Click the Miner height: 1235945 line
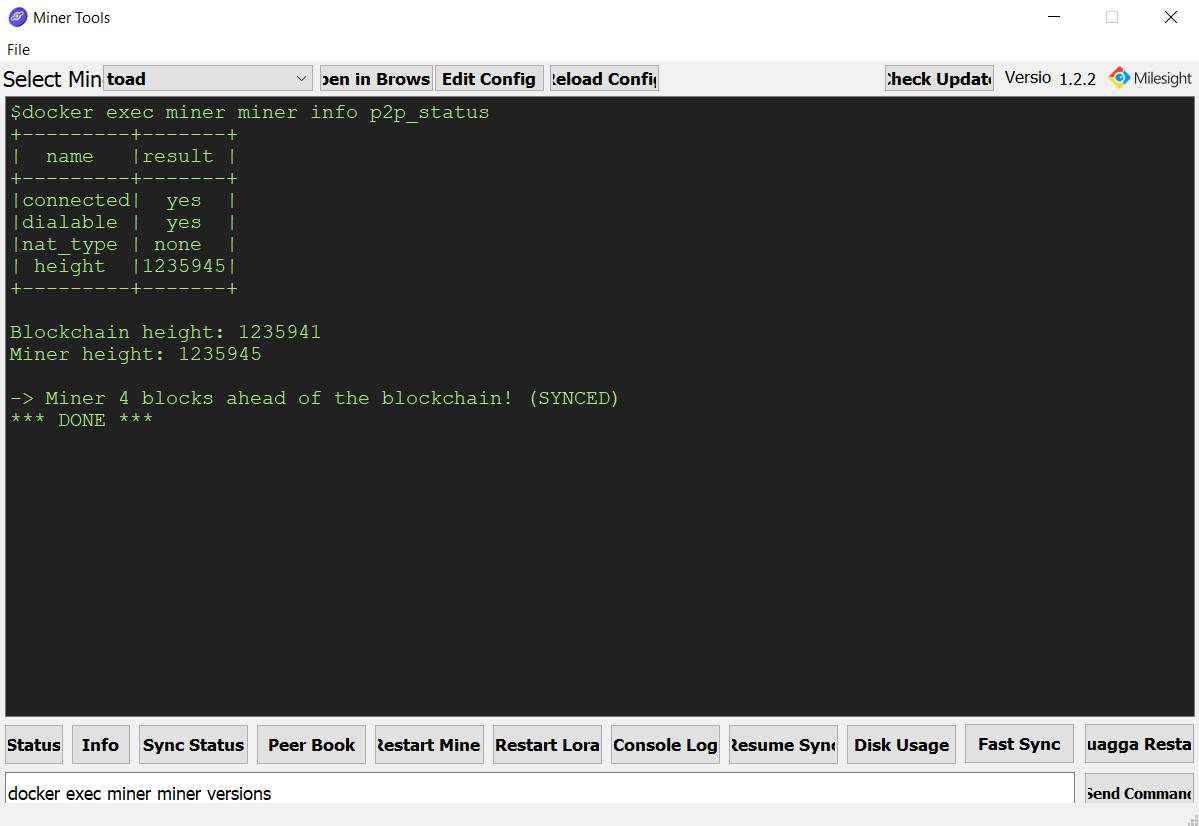Screen dimensions: 1199x826 135,354
